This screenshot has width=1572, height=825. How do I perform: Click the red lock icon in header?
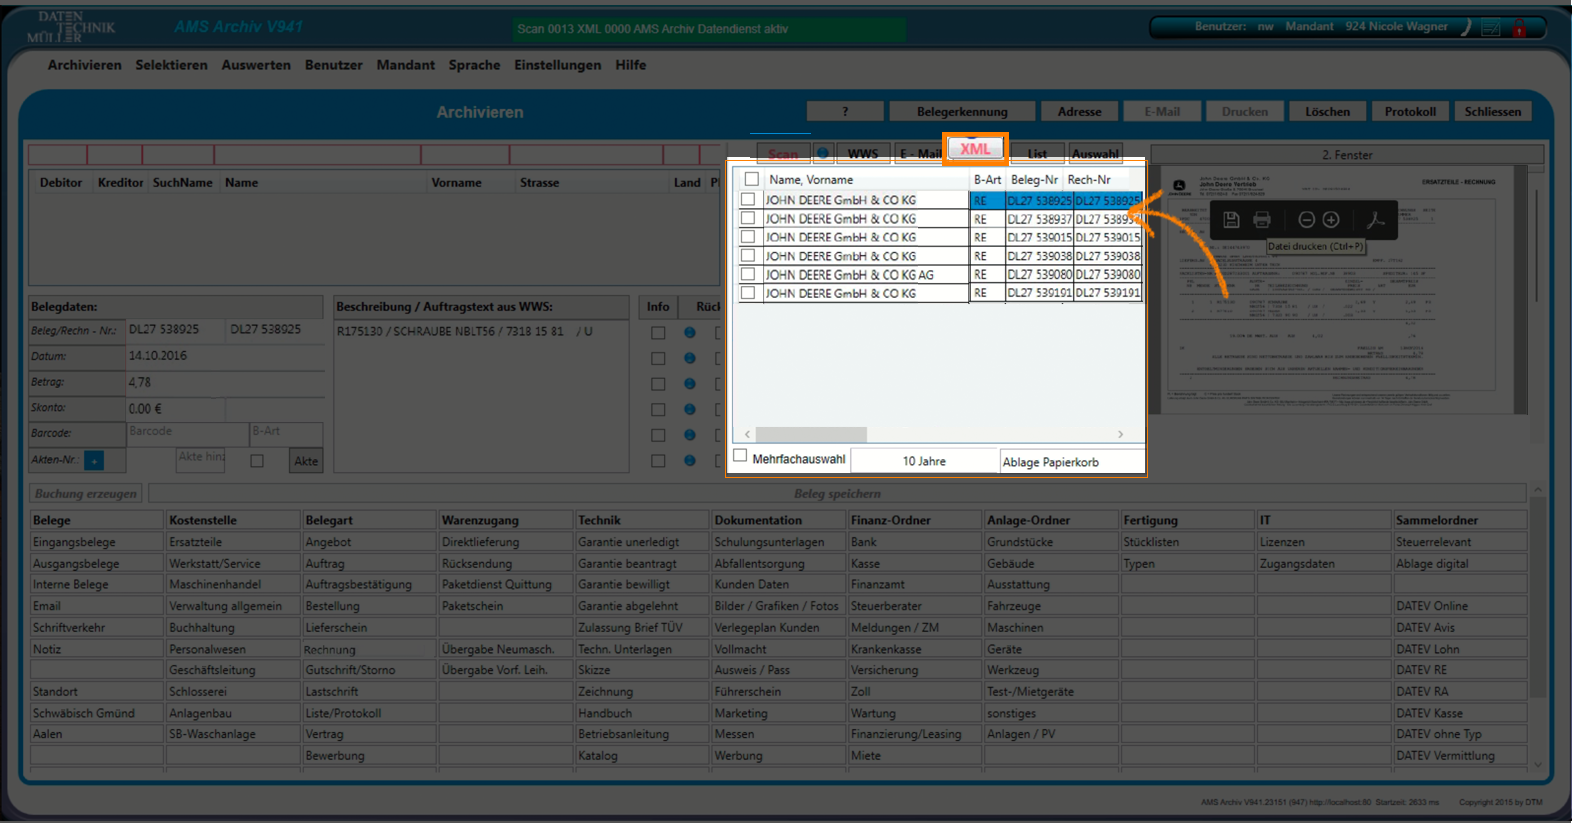coord(1518,28)
